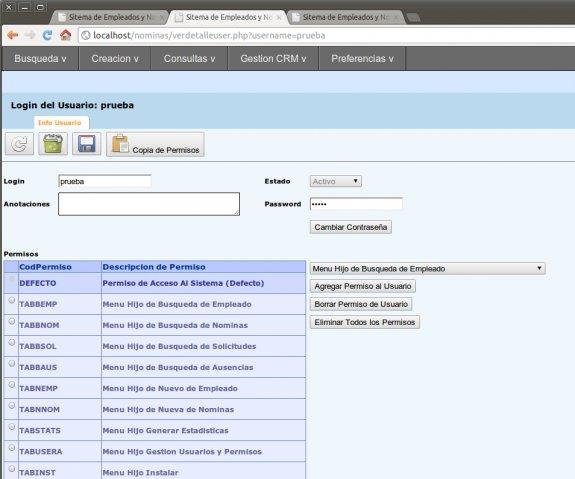Image resolution: width=575 pixels, height=479 pixels.
Task: Expand the Gestion CRM menu
Action: coord(273,58)
